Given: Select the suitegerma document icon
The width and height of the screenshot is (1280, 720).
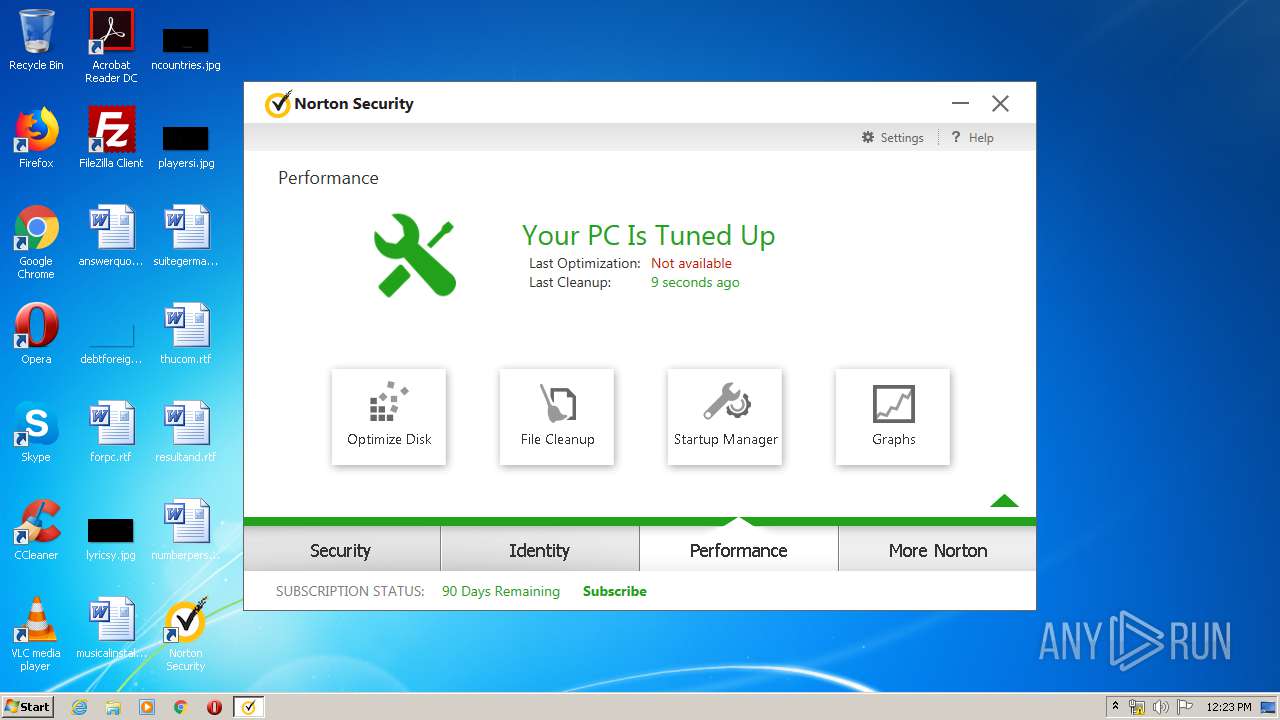Looking at the screenshot, I should (186, 236).
